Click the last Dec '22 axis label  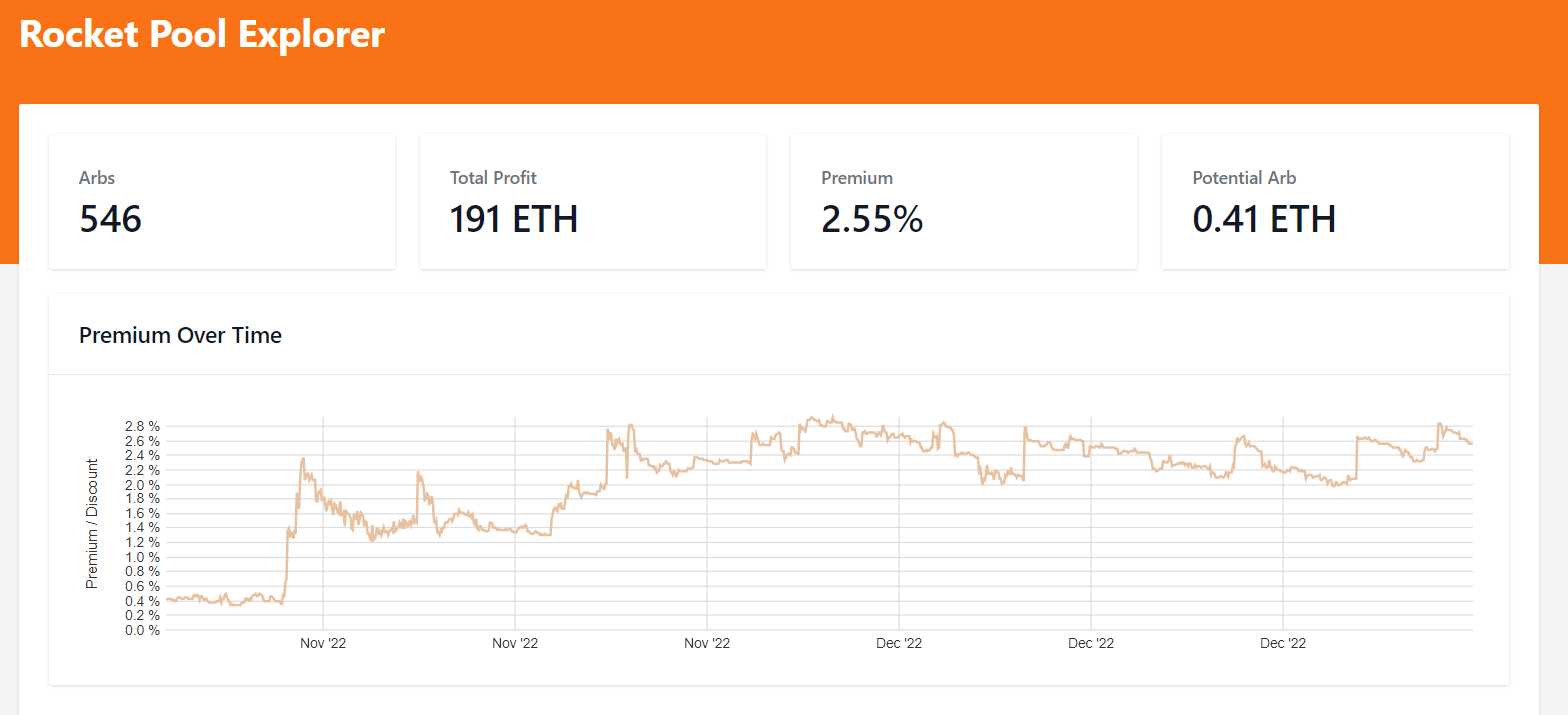[x=1283, y=643]
